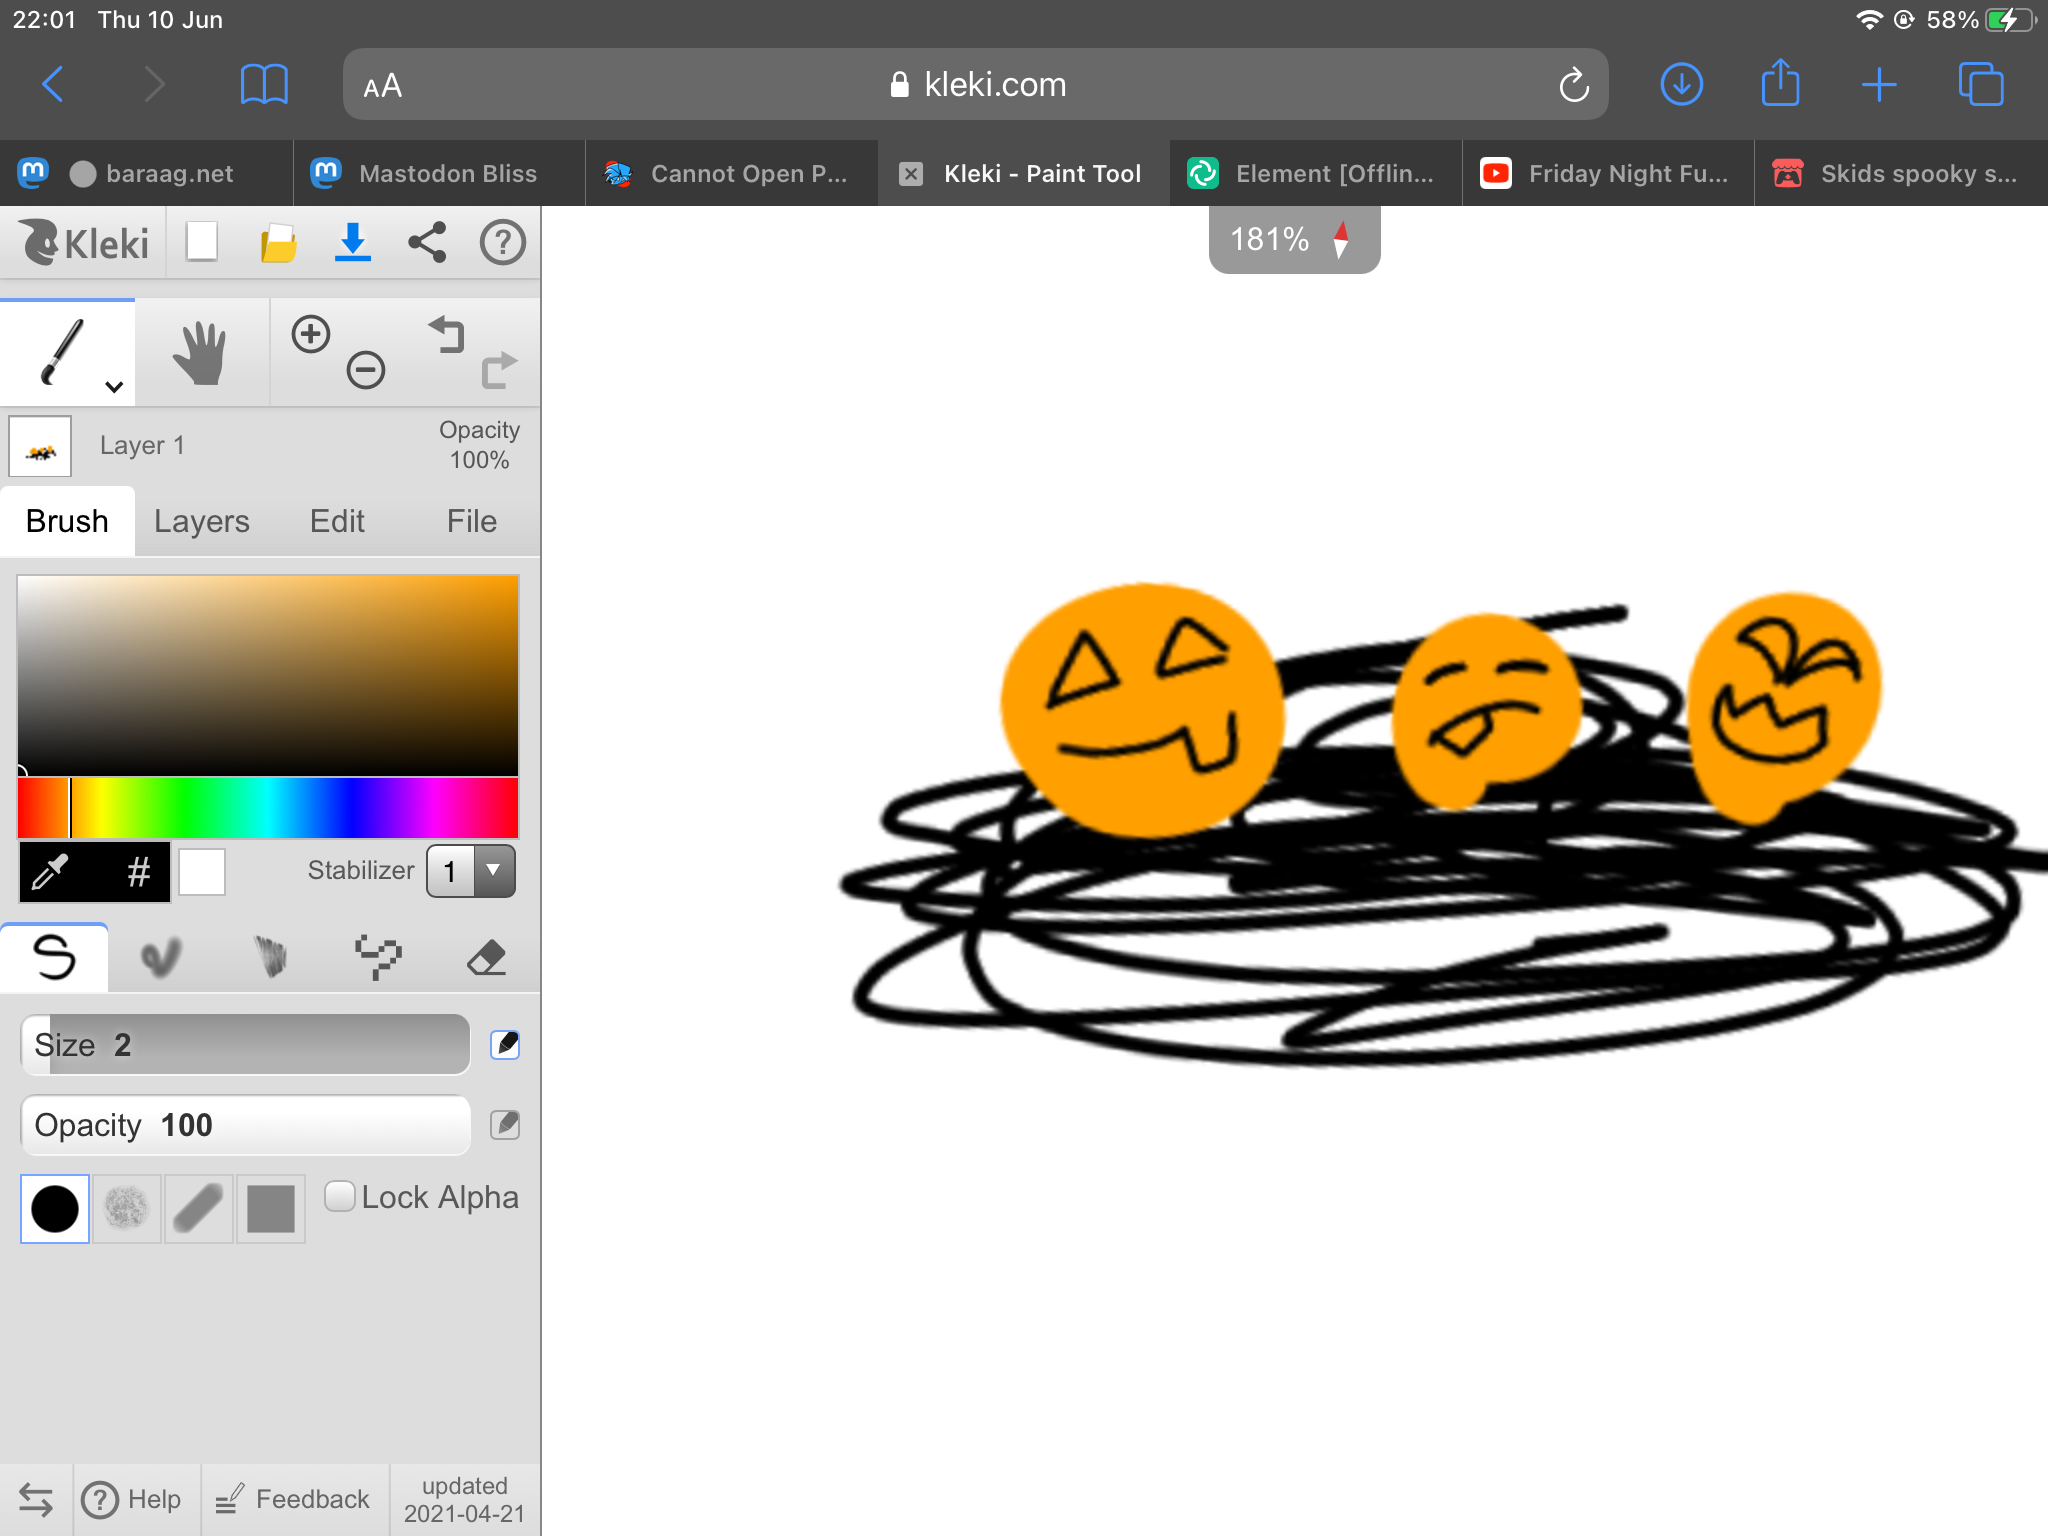Toggle pressure sensitivity for Opacity

pyautogui.click(x=505, y=1125)
